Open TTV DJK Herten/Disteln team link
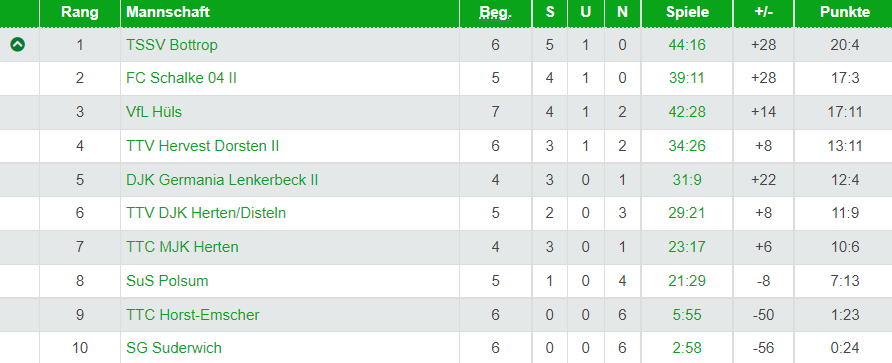 pyautogui.click(x=206, y=213)
